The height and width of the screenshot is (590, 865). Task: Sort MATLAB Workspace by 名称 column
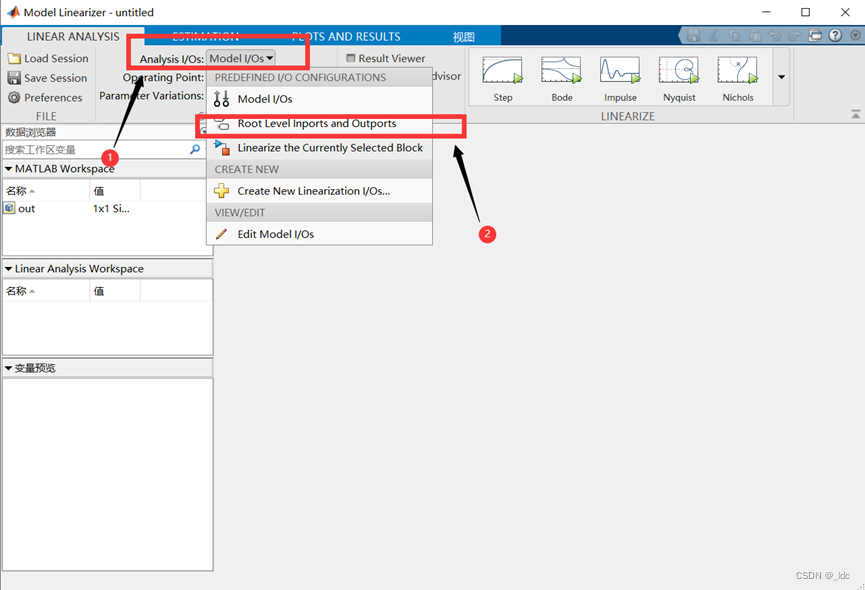pos(46,191)
